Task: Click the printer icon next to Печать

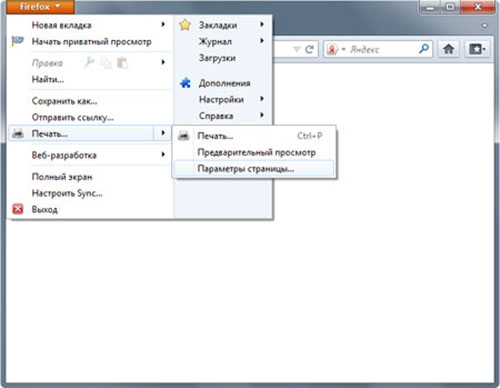Action: (17, 133)
